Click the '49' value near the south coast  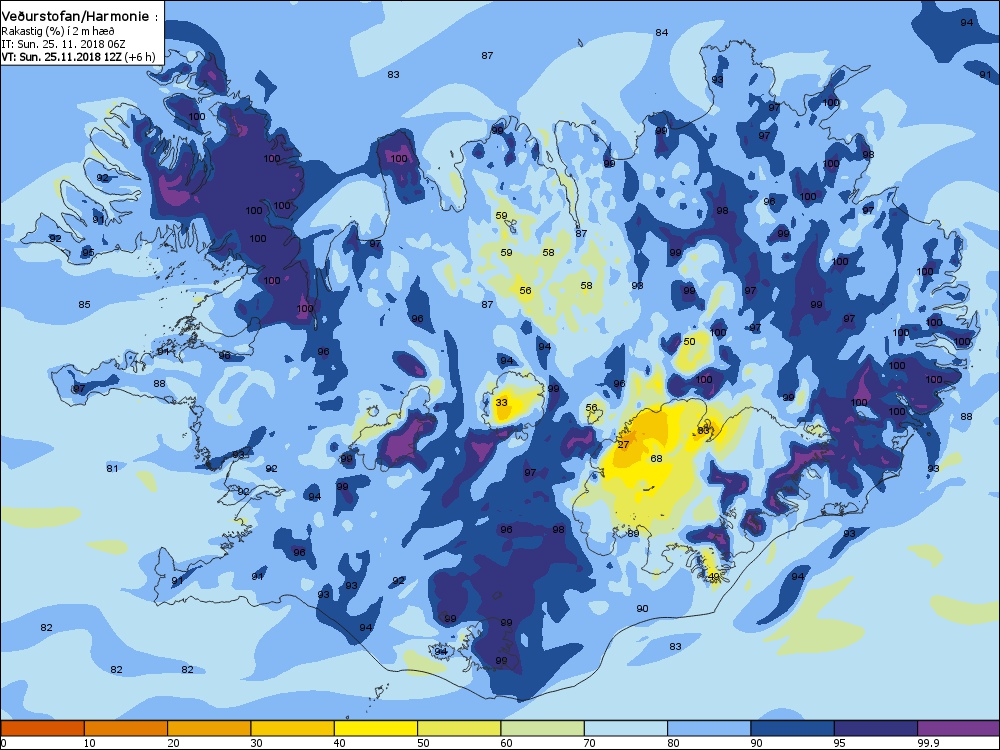714,577
